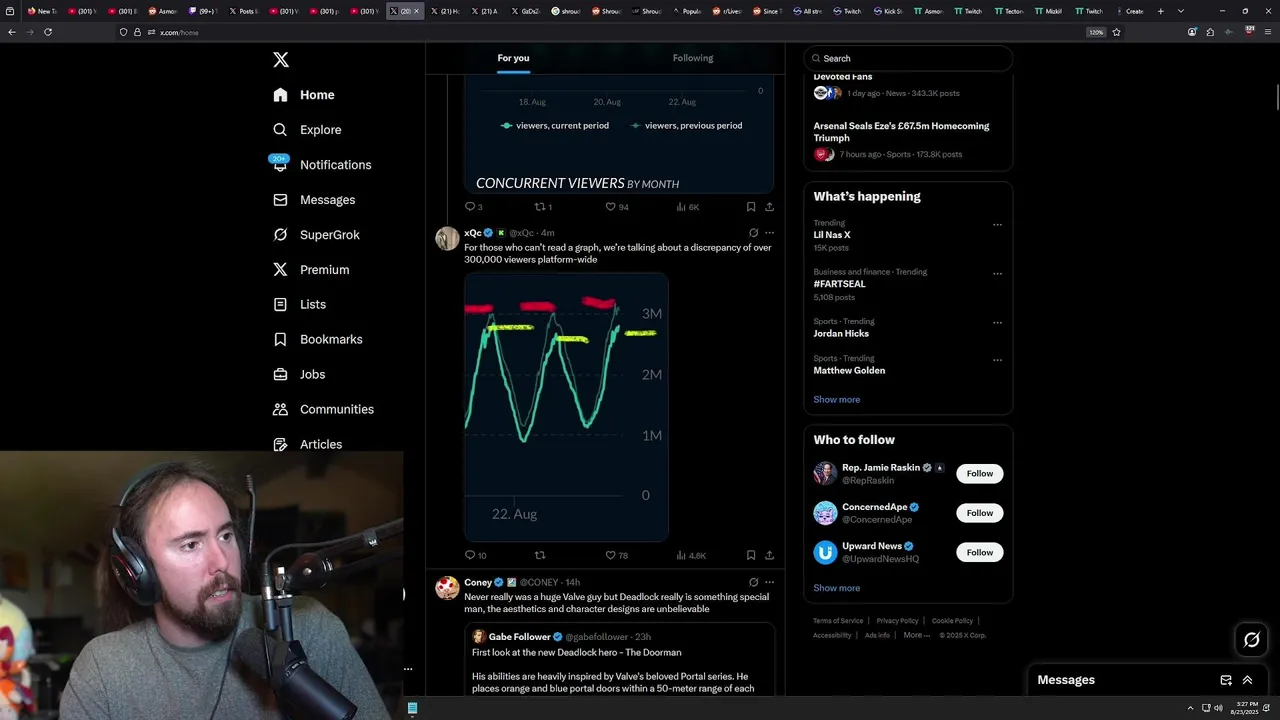
Task: Bookmark the concurrent viewers chart post
Action: click(750, 207)
